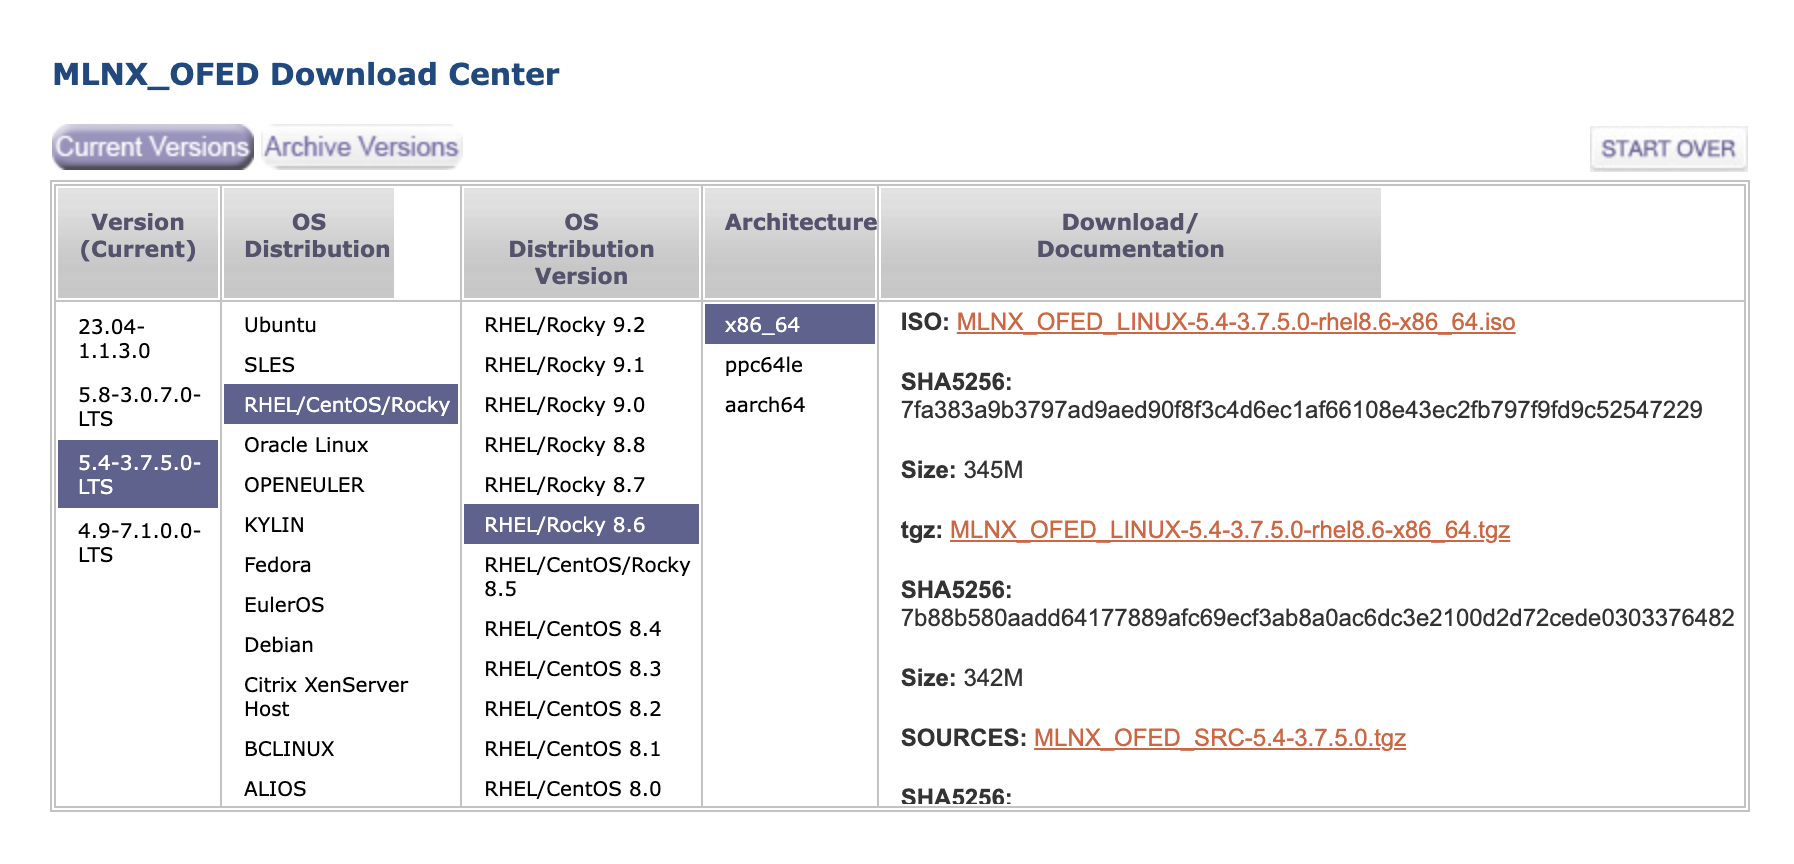Download the rhel8.6 x86_64 ISO file
The image size is (1794, 864).
[x=1236, y=322]
